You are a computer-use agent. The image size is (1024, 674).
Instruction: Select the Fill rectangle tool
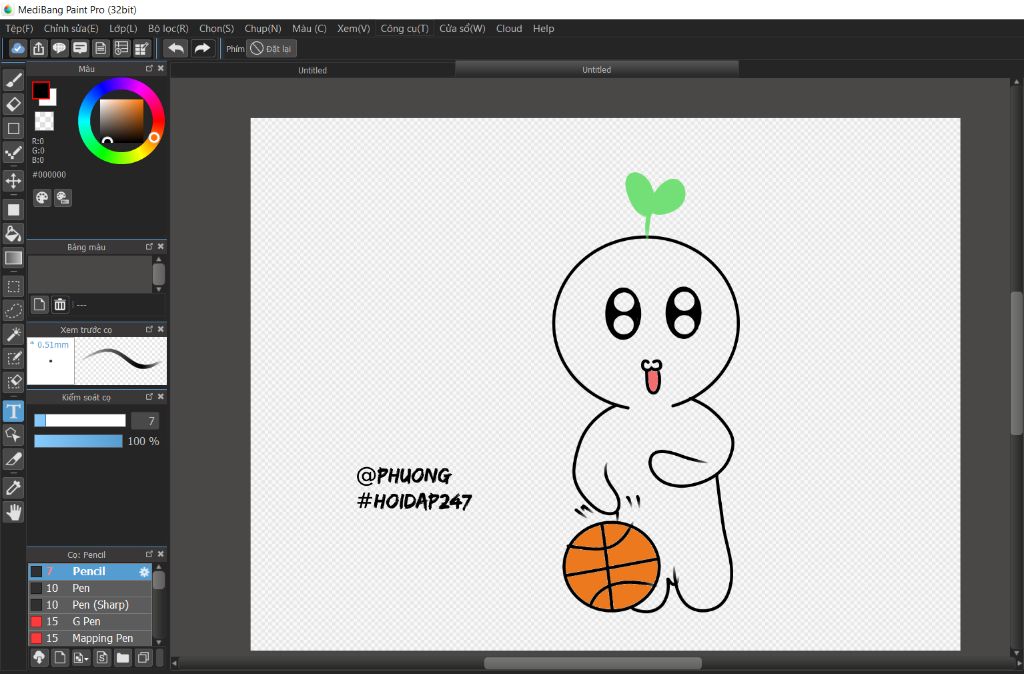click(x=13, y=210)
